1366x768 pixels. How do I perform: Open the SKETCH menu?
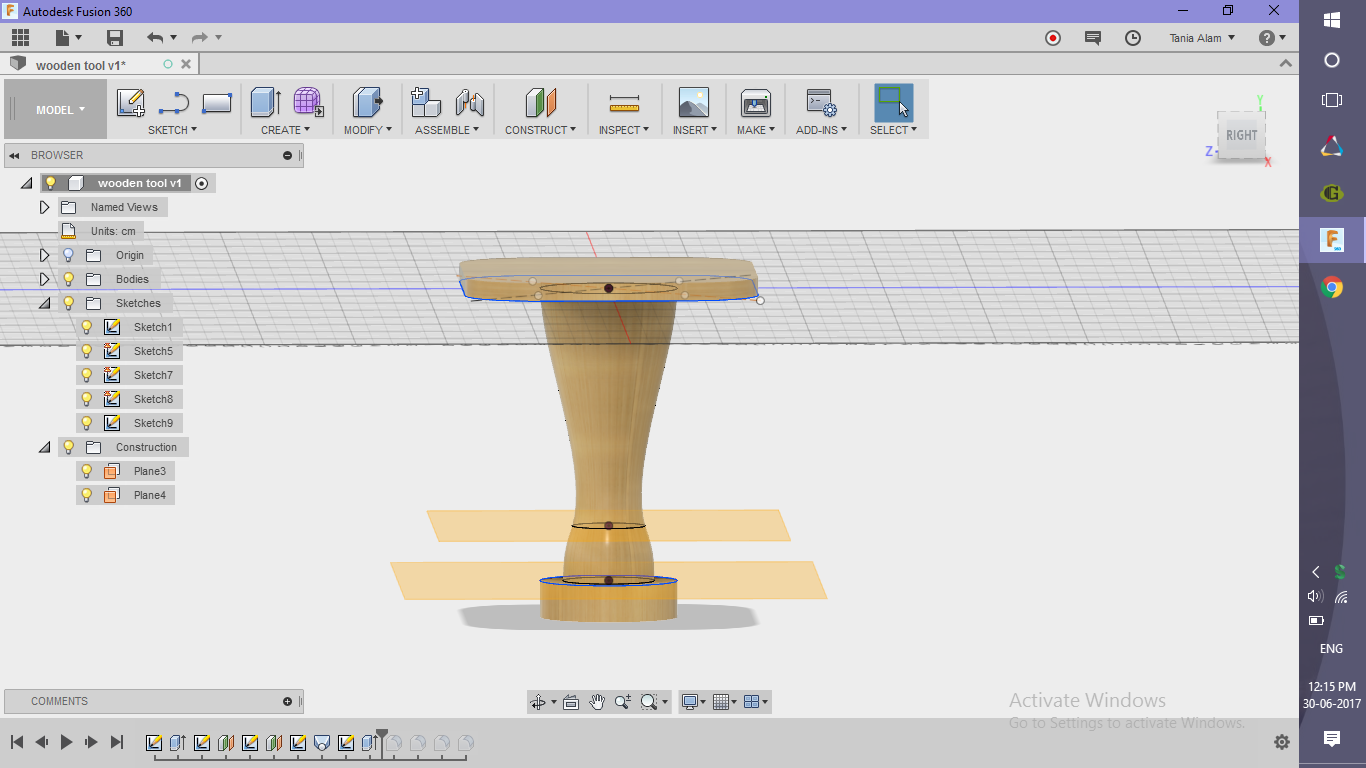point(173,130)
